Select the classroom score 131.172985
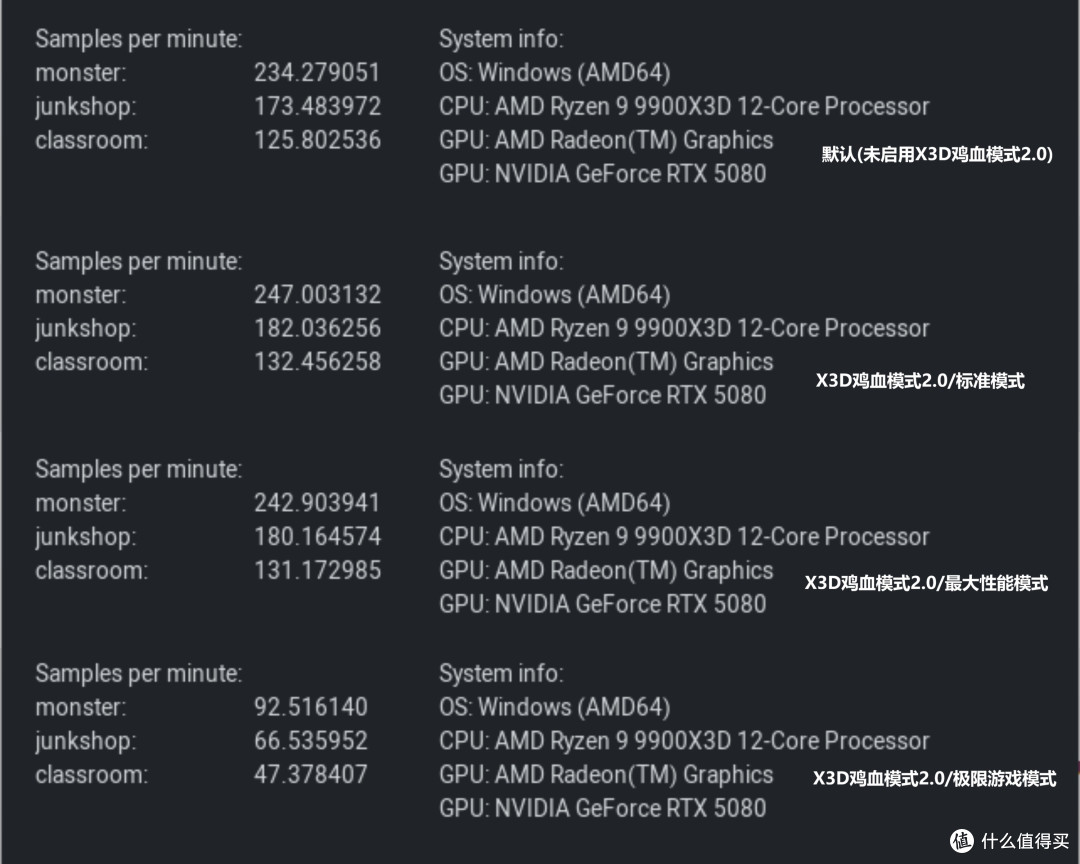Screen dimensions: 1080x864 318,570
